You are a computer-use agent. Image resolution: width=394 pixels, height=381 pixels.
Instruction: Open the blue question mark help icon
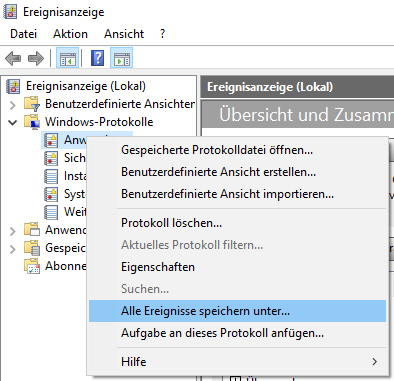click(x=97, y=58)
